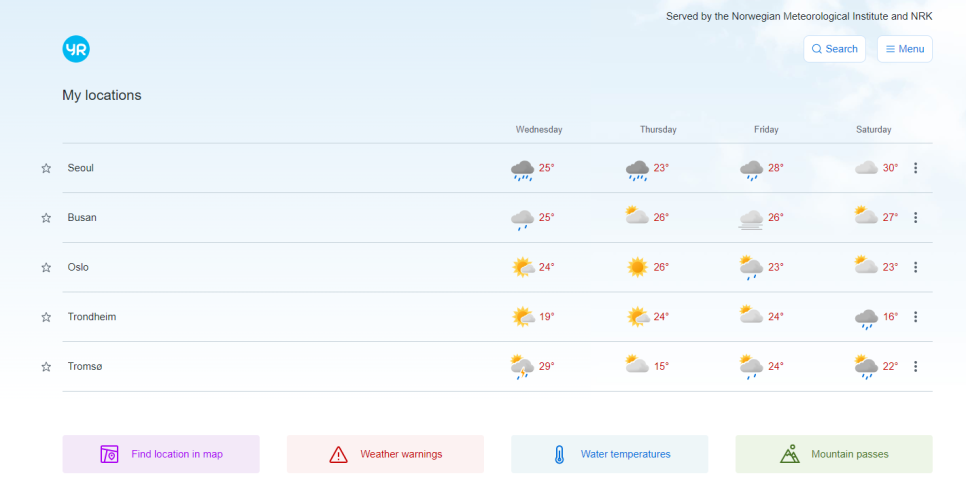
Task: Click Tromsø Wednesday thunder showers icon
Action: click(x=522, y=367)
